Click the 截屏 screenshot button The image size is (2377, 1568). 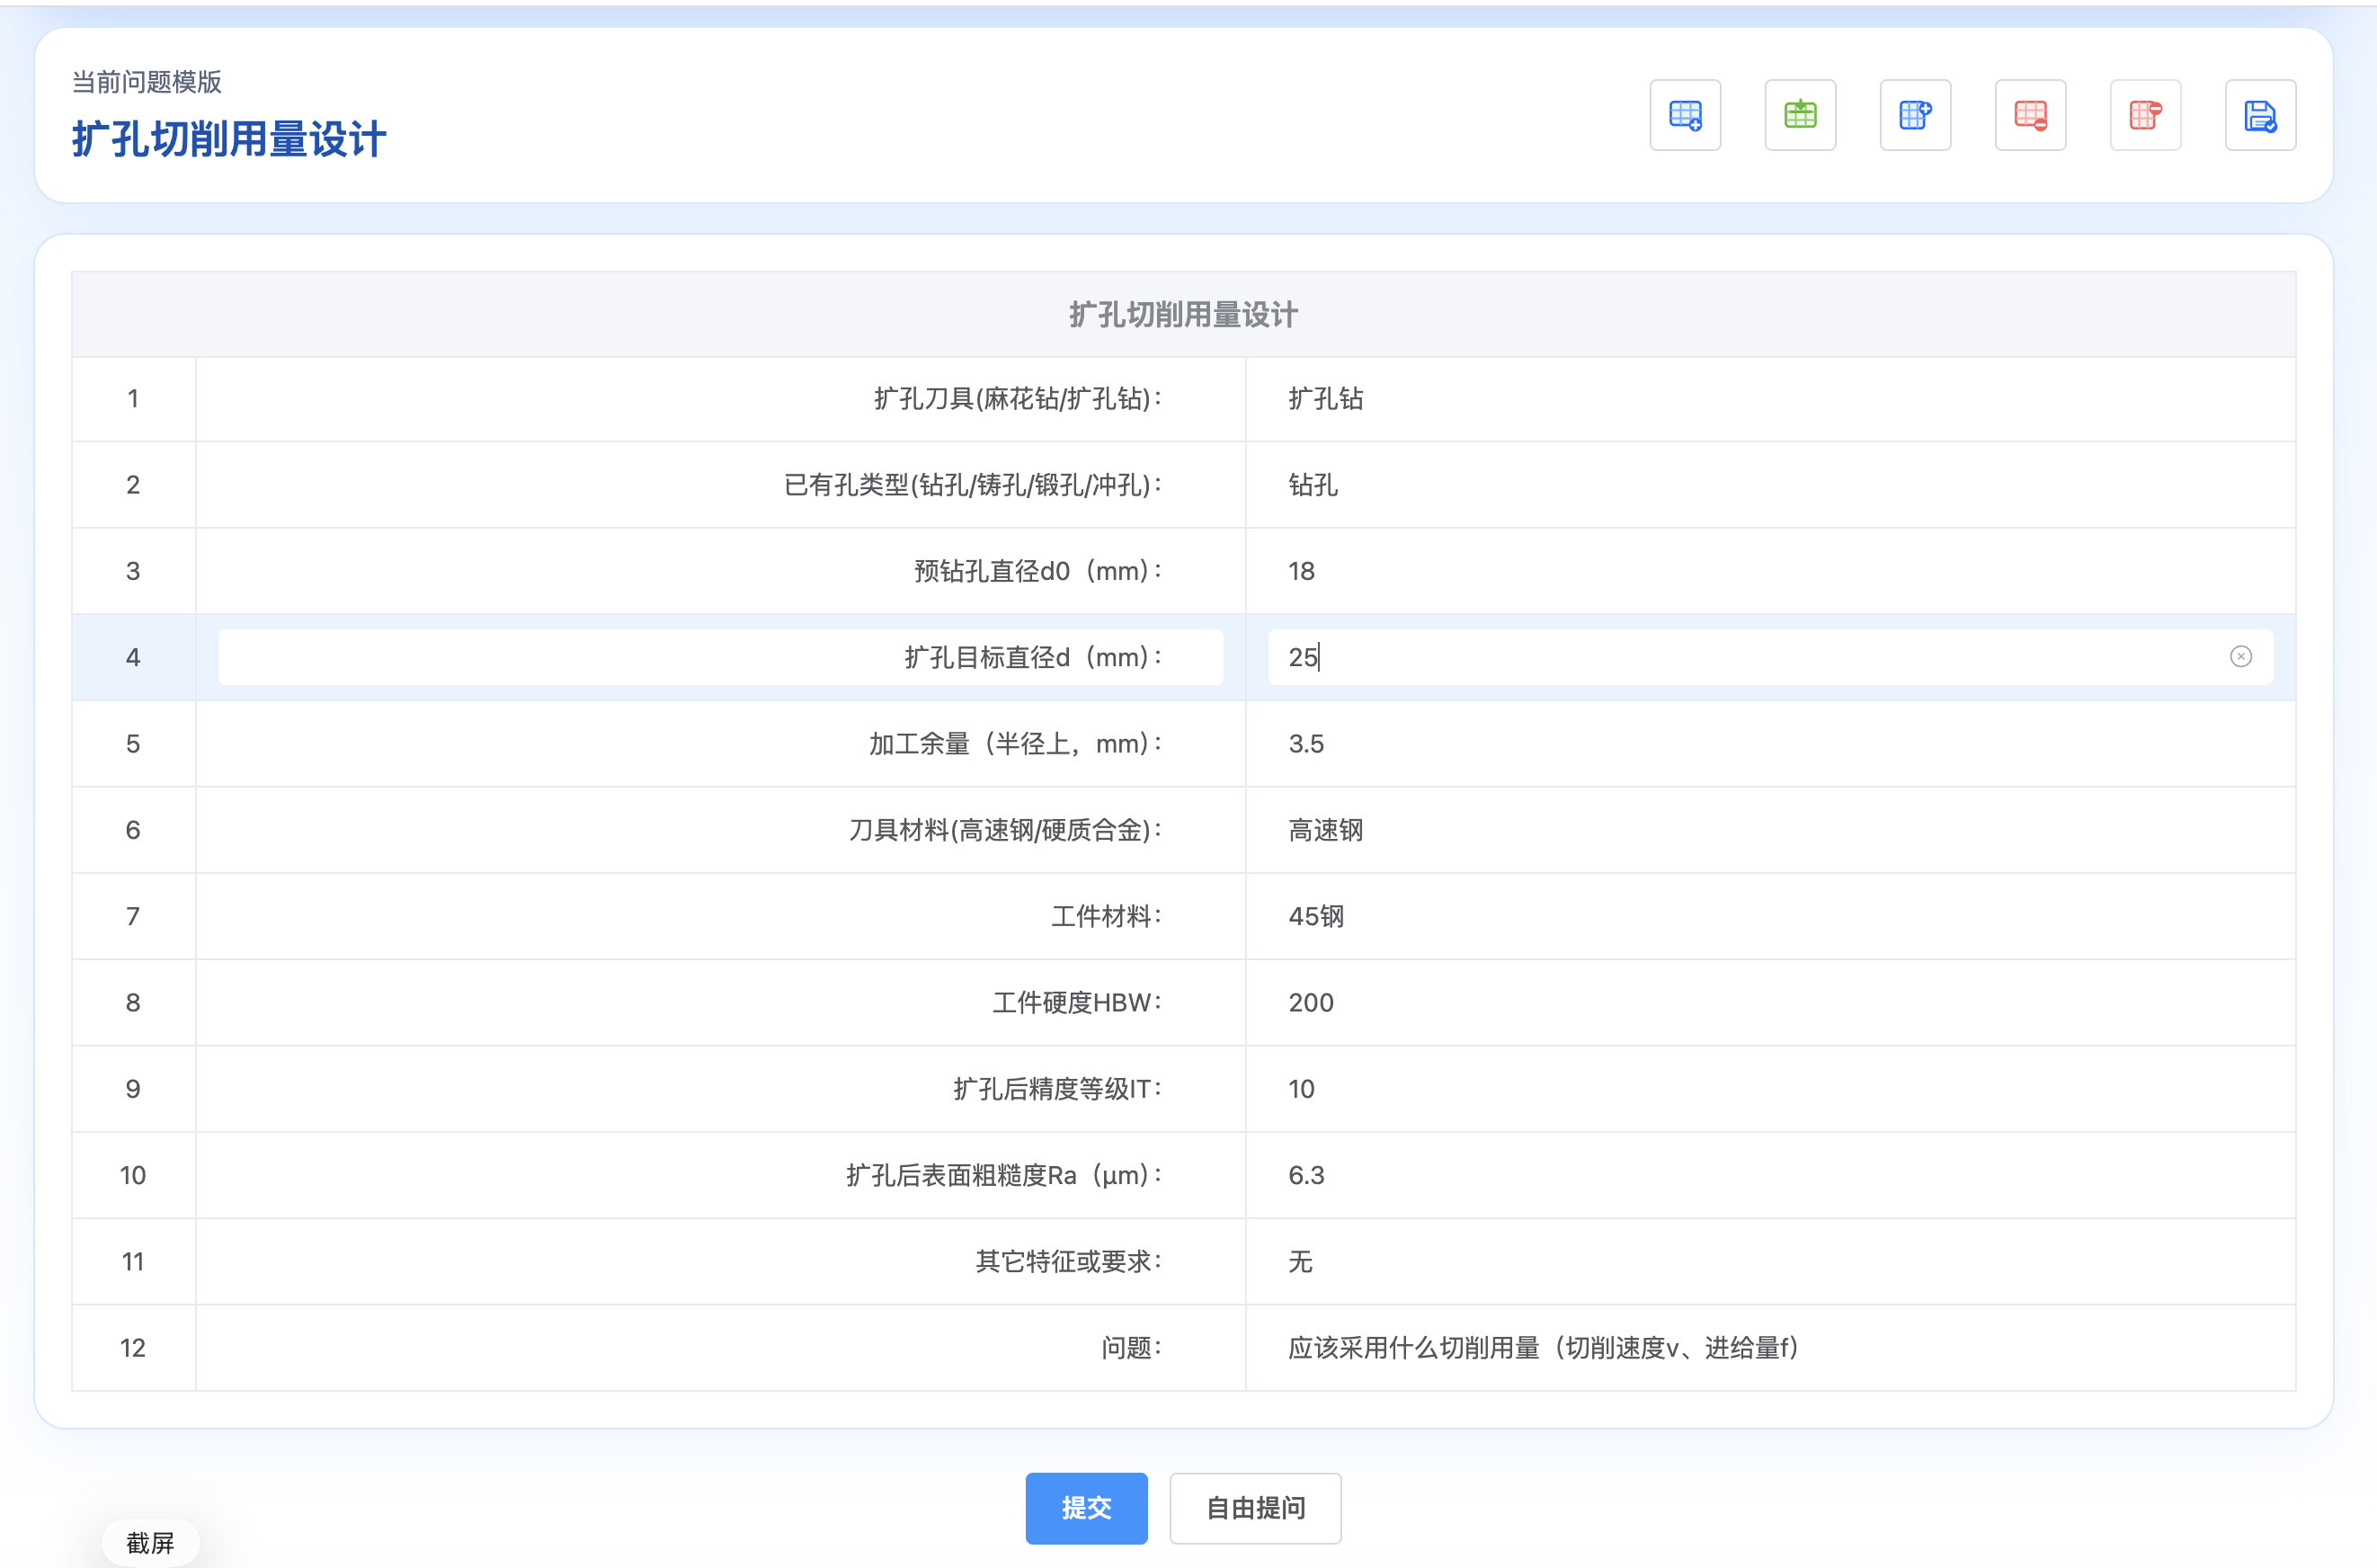(150, 1542)
